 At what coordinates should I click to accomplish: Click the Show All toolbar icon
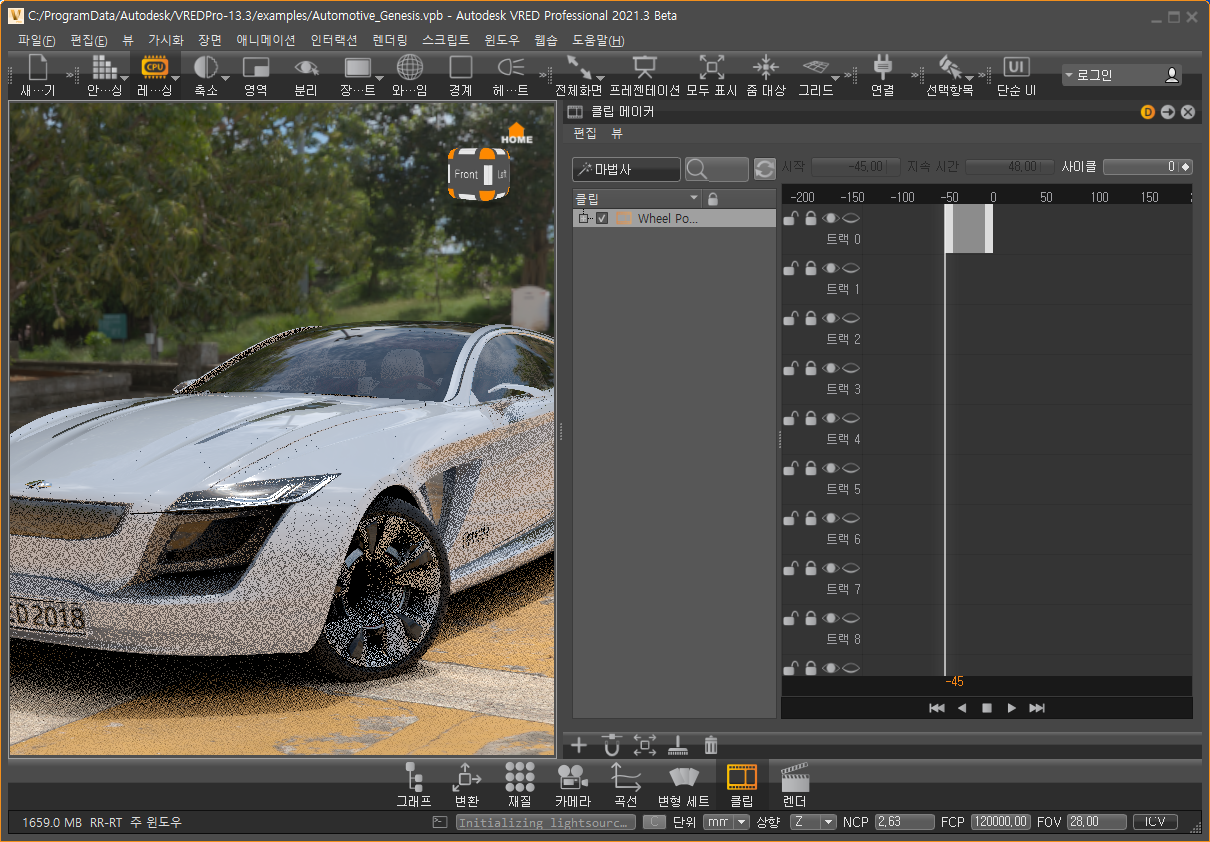click(711, 68)
